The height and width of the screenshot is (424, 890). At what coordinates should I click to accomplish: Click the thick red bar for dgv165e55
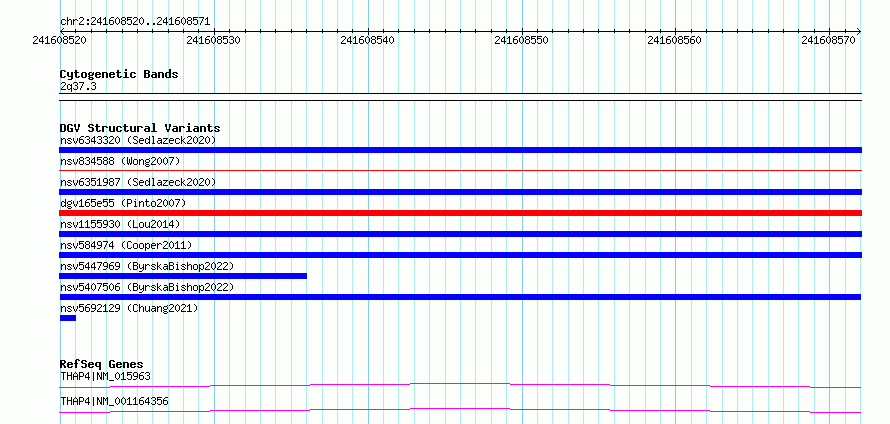click(x=460, y=213)
